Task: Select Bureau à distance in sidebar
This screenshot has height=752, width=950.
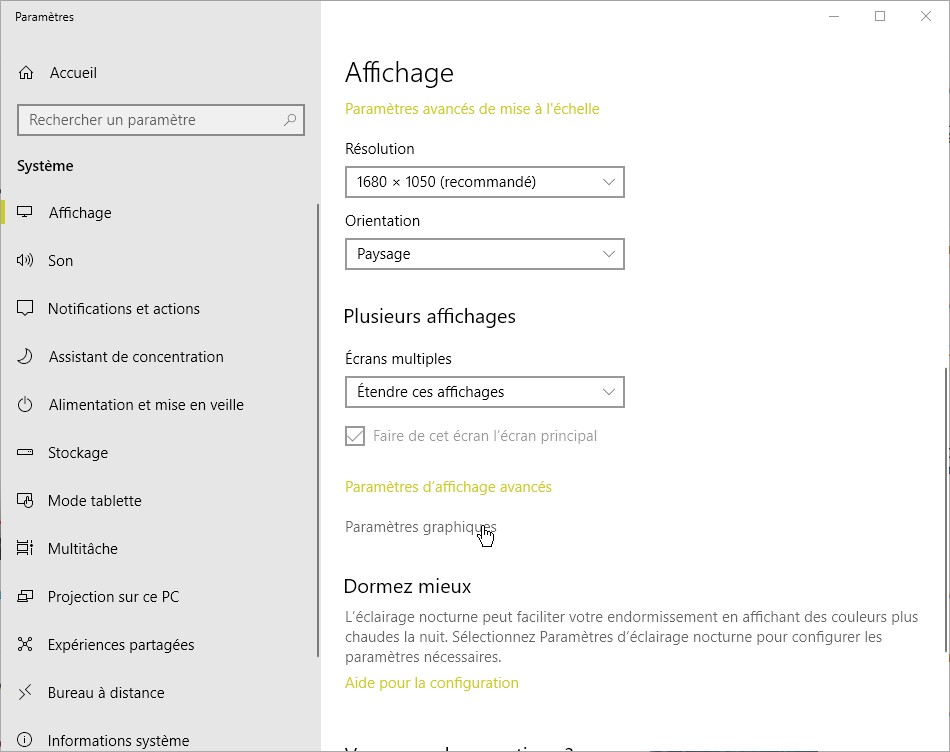Action: coord(106,693)
